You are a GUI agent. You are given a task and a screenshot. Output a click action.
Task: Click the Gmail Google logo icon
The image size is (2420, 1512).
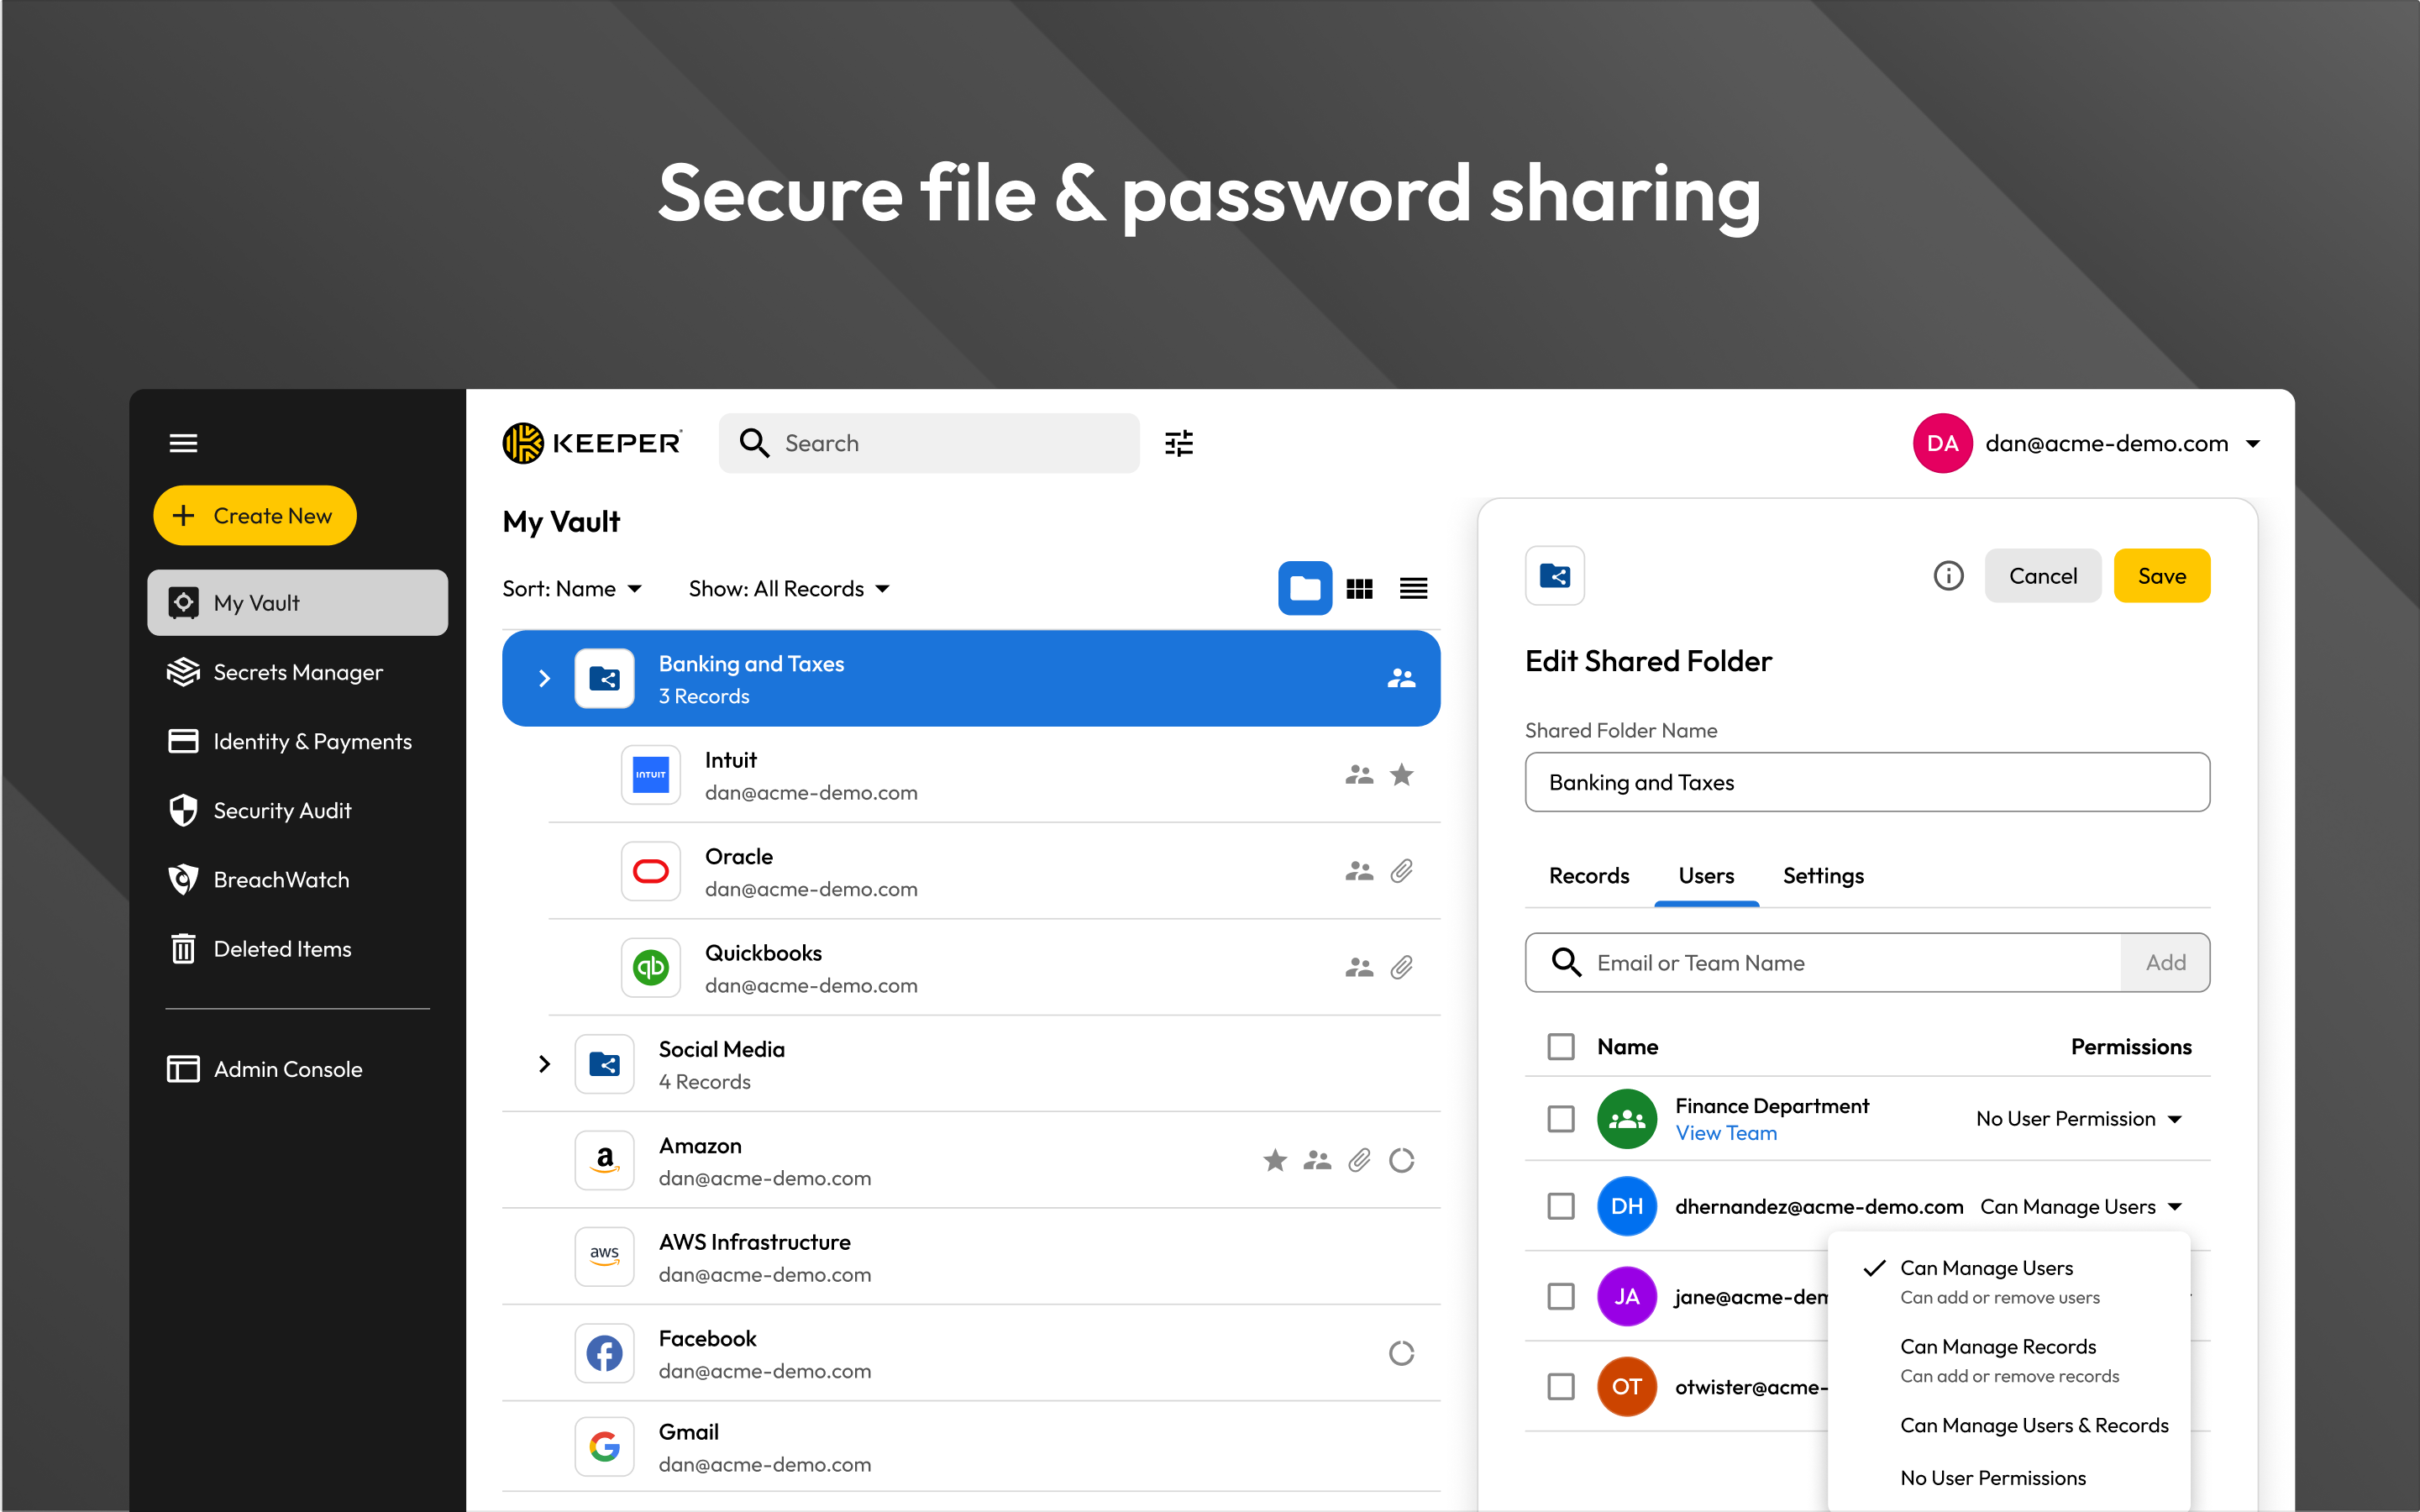pyautogui.click(x=605, y=1447)
